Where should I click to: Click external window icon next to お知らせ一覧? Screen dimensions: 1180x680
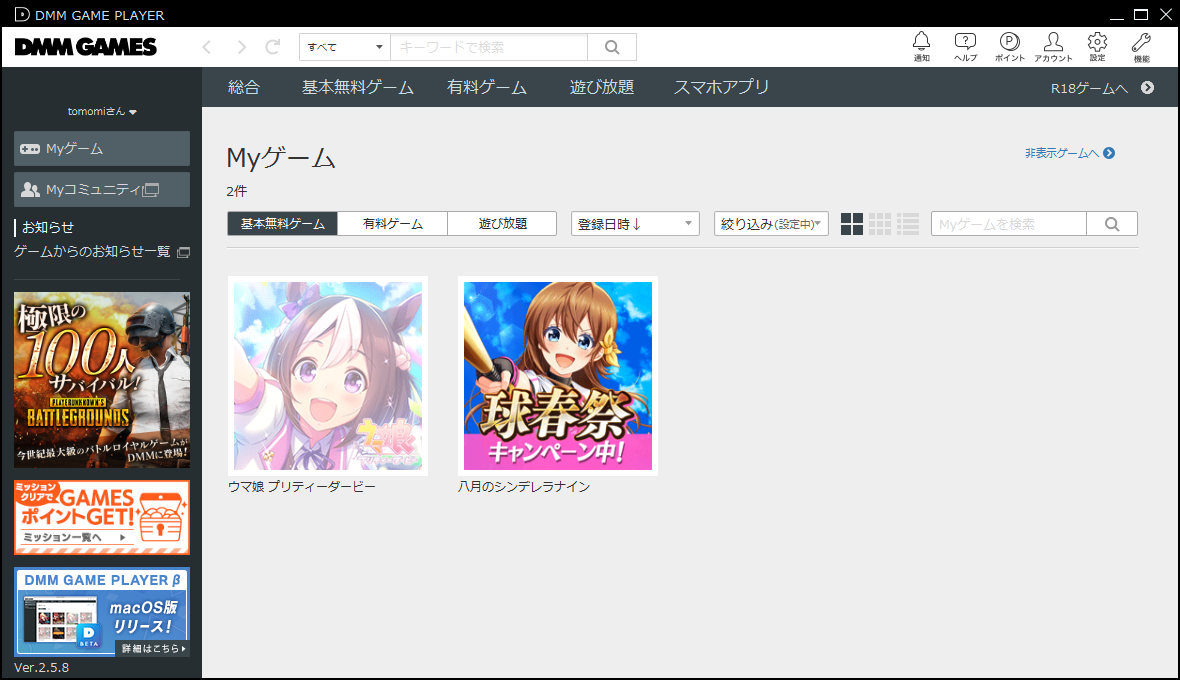[183, 252]
